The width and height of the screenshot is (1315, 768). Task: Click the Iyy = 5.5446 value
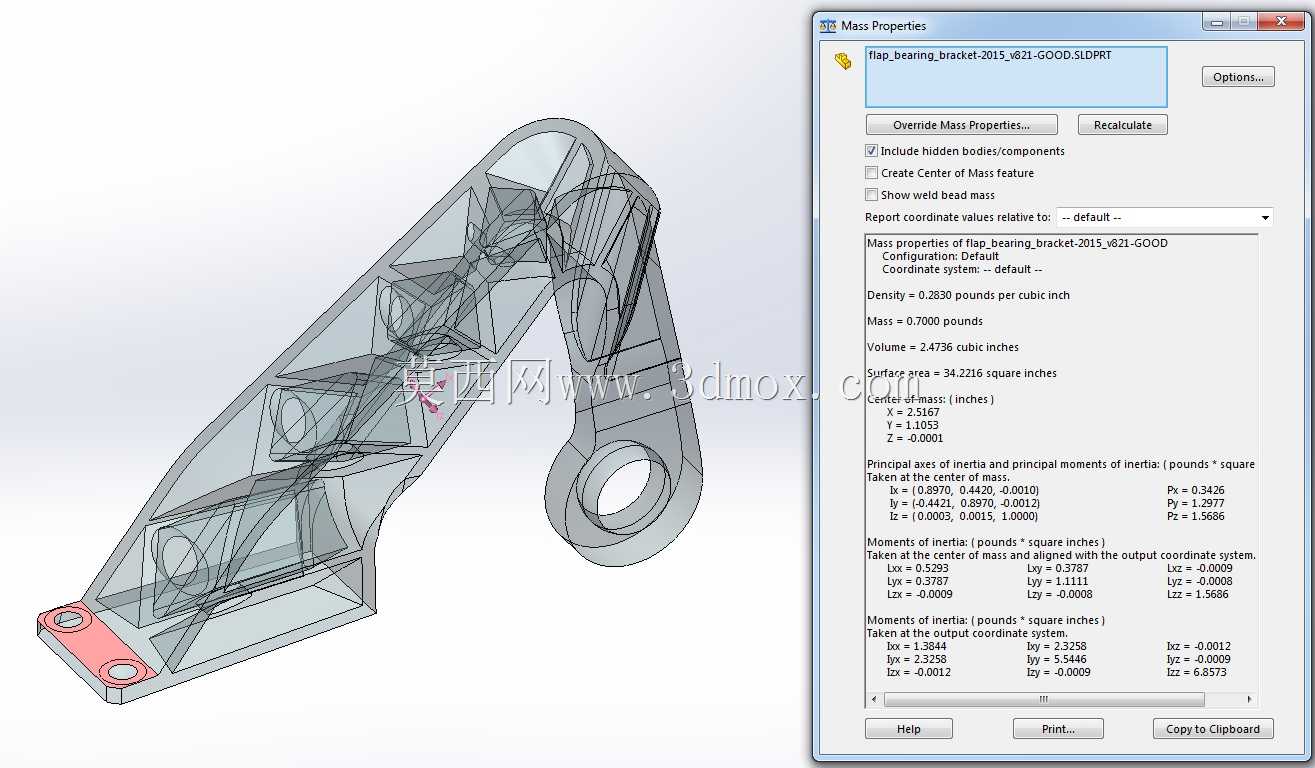click(1056, 659)
